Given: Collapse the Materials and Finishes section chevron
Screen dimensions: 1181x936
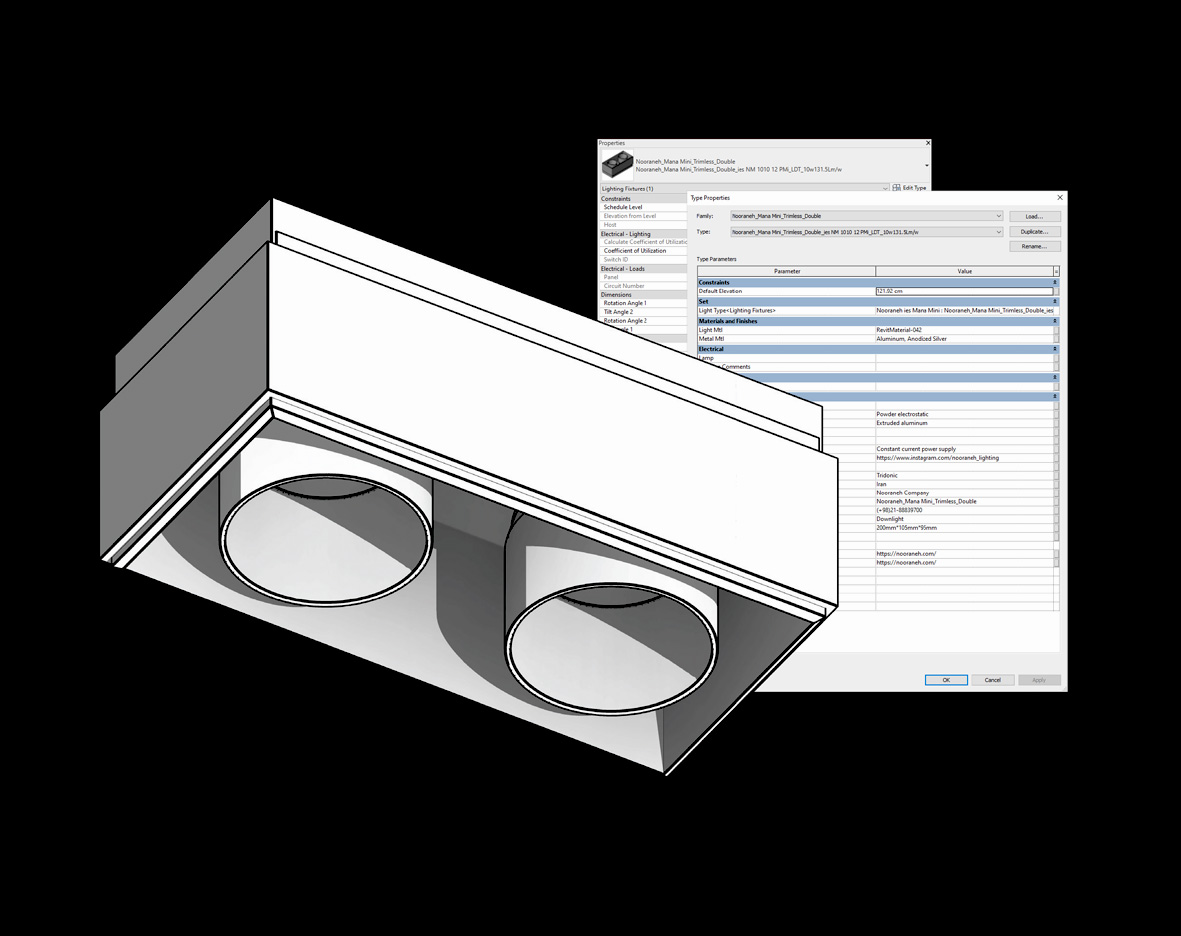Looking at the screenshot, I should click(x=1054, y=321).
